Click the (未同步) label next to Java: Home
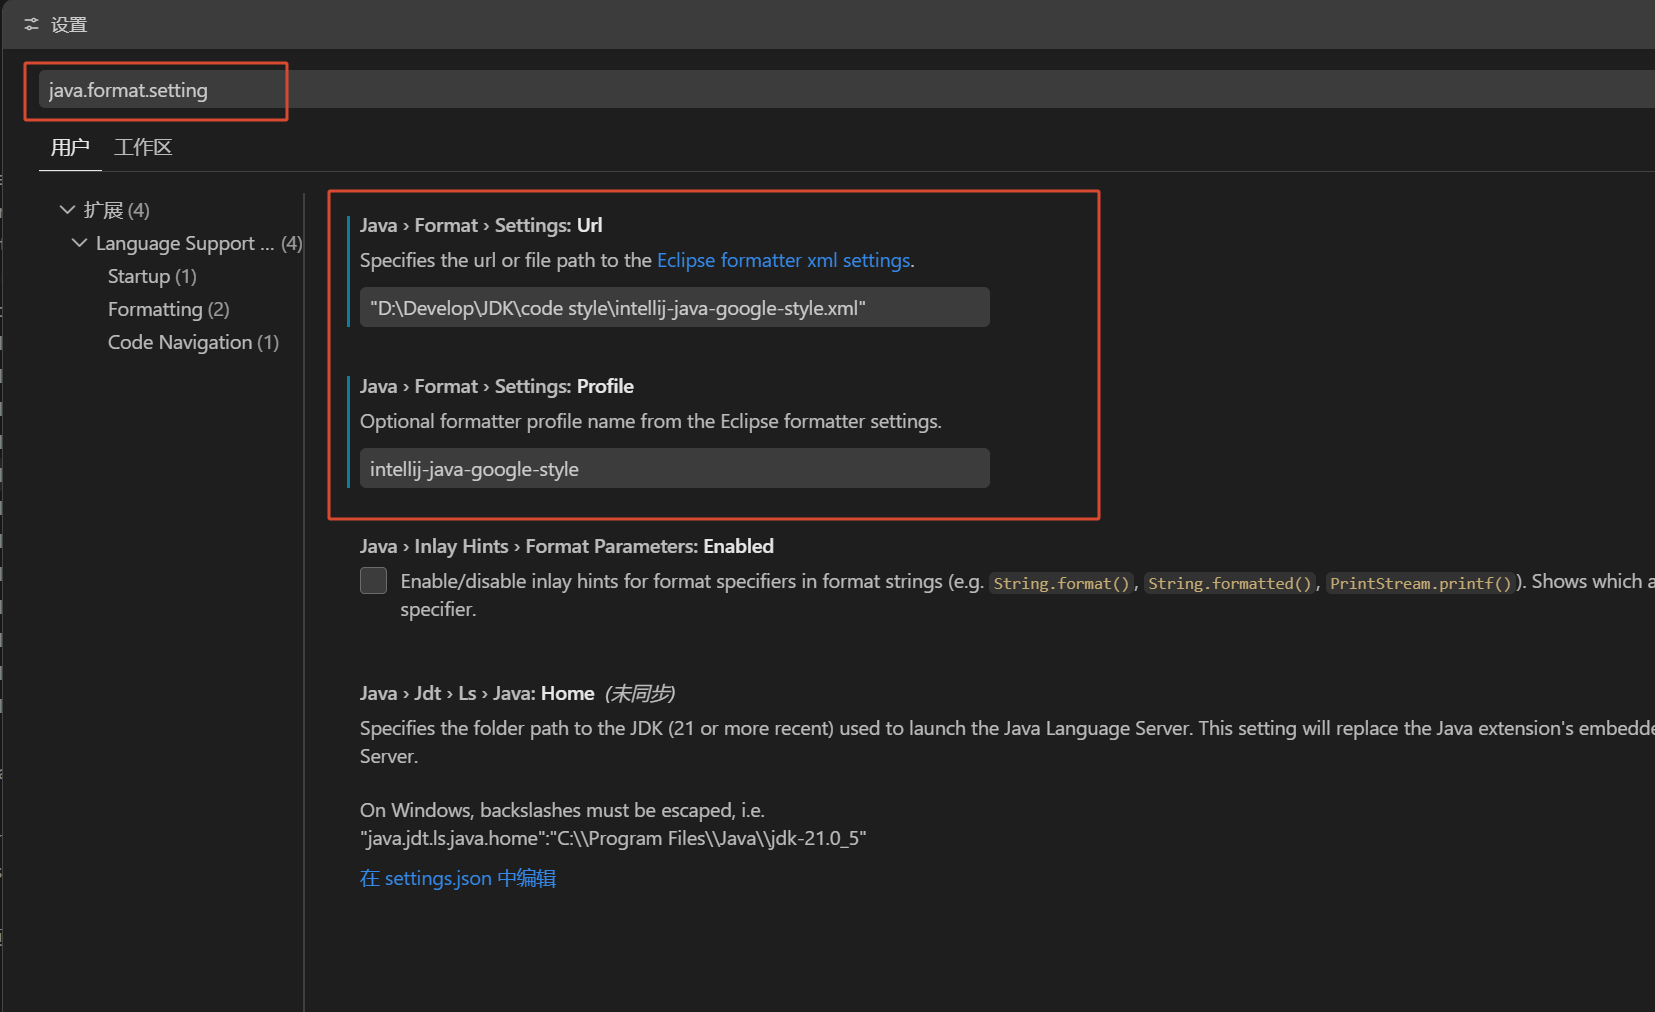 (640, 694)
